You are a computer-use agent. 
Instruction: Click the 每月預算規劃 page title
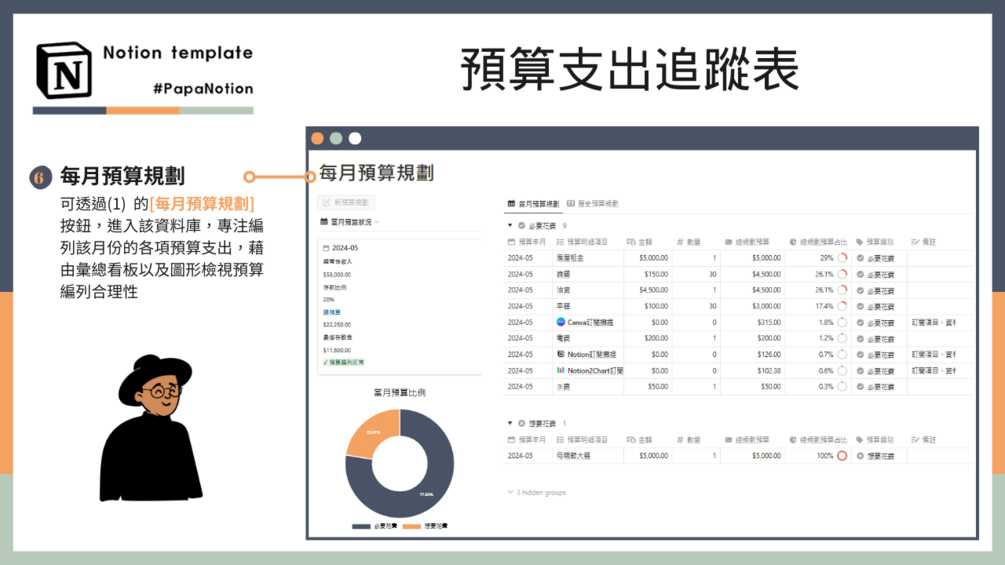[376, 173]
